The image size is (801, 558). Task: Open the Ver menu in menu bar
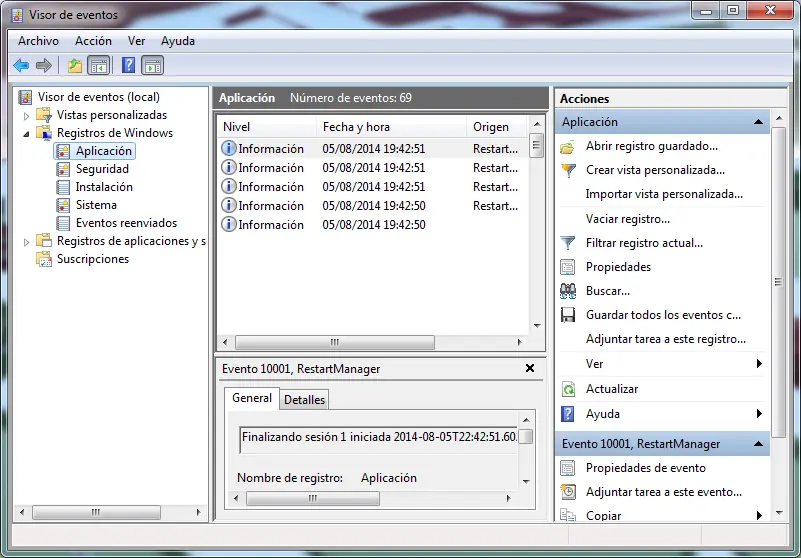136,41
